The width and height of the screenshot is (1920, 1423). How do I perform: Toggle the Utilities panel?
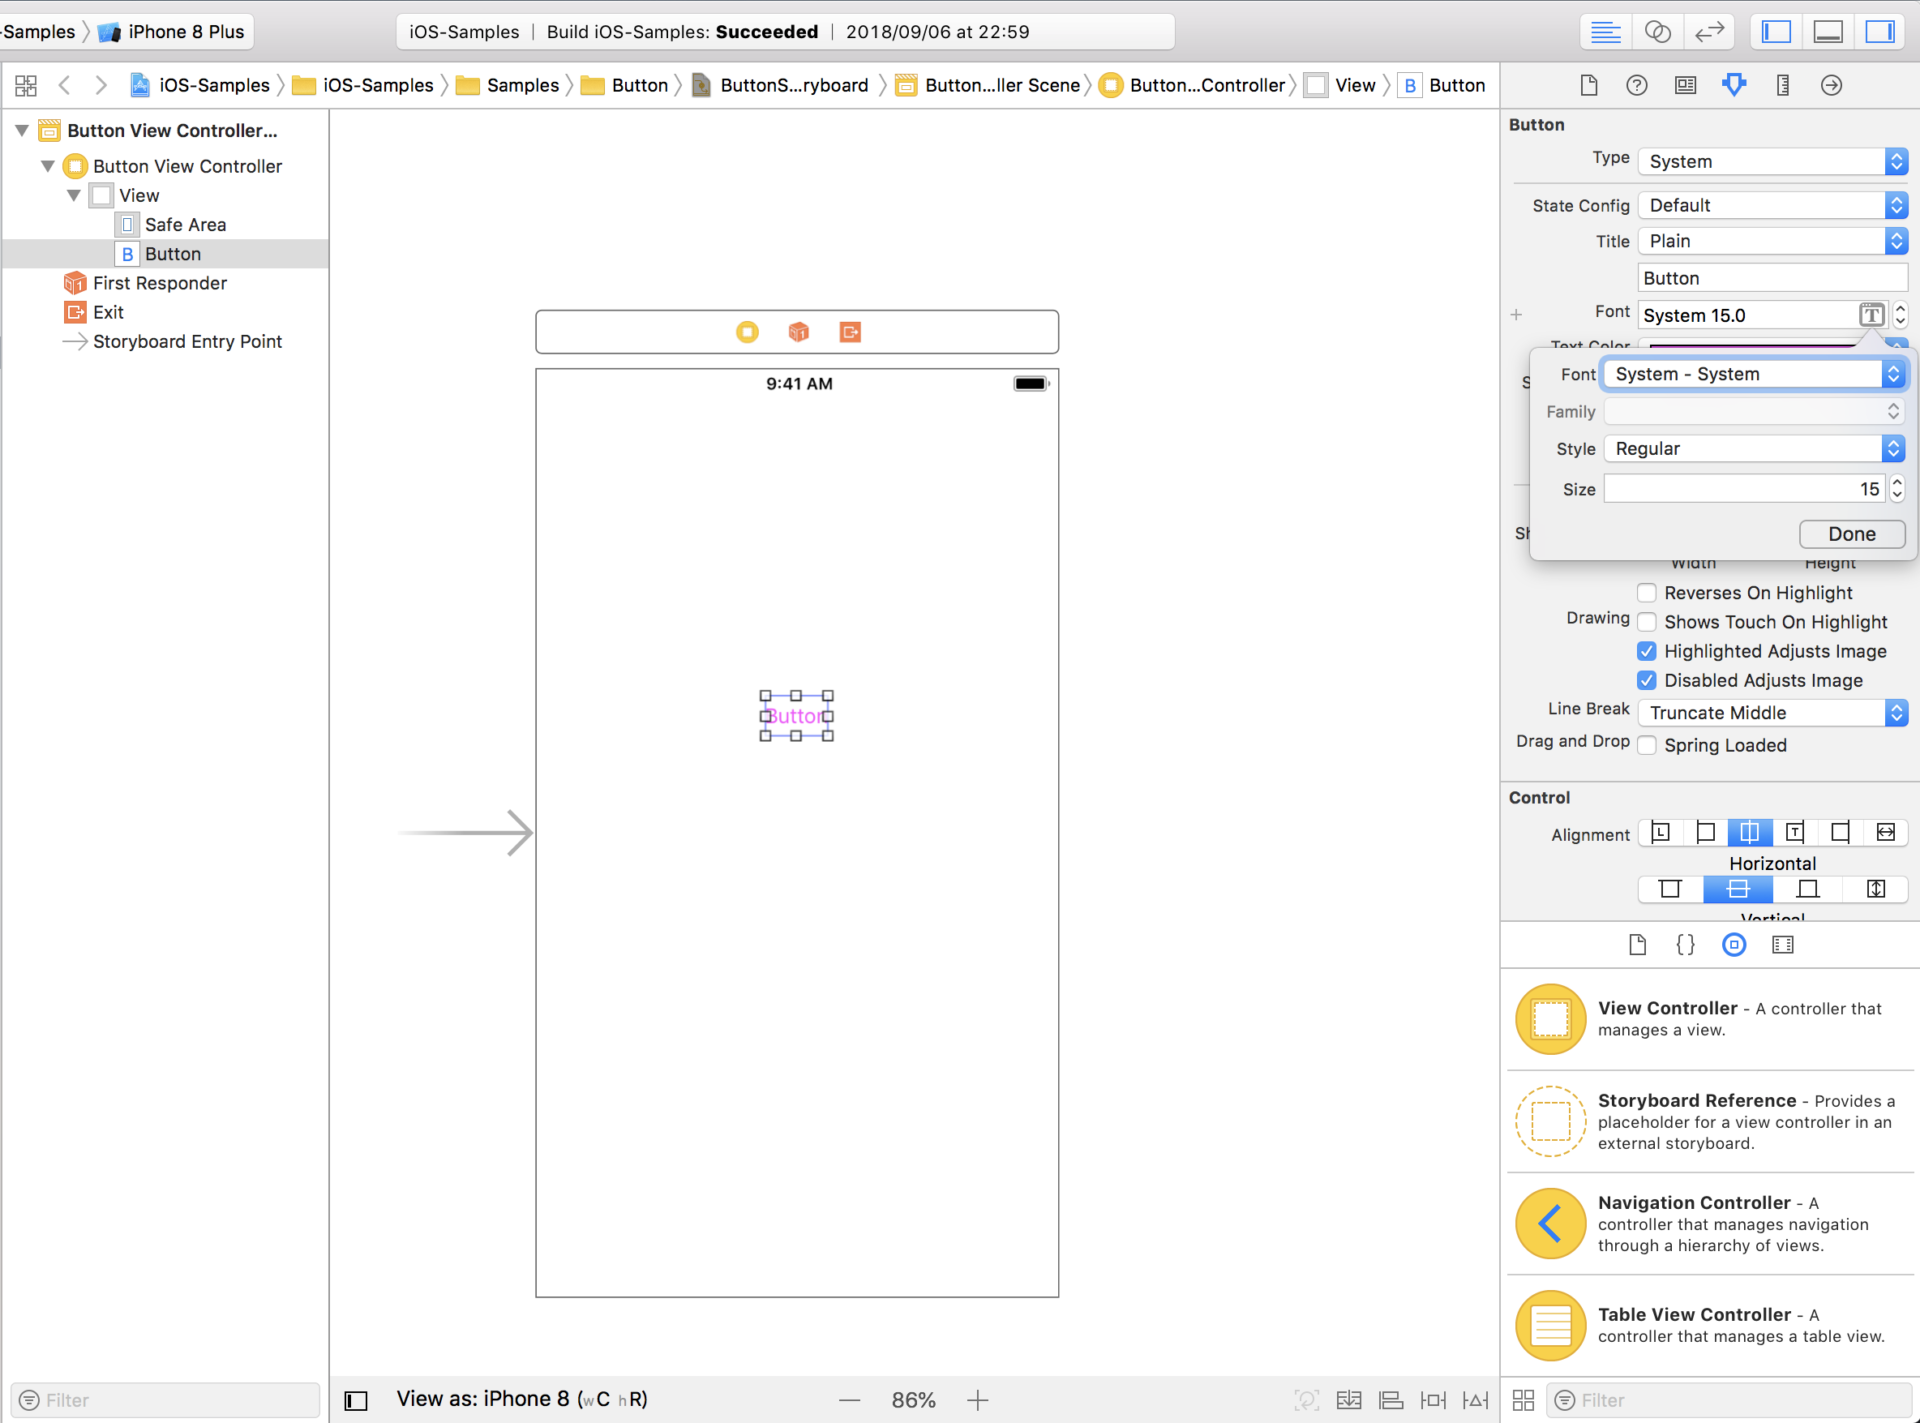pyautogui.click(x=1880, y=32)
